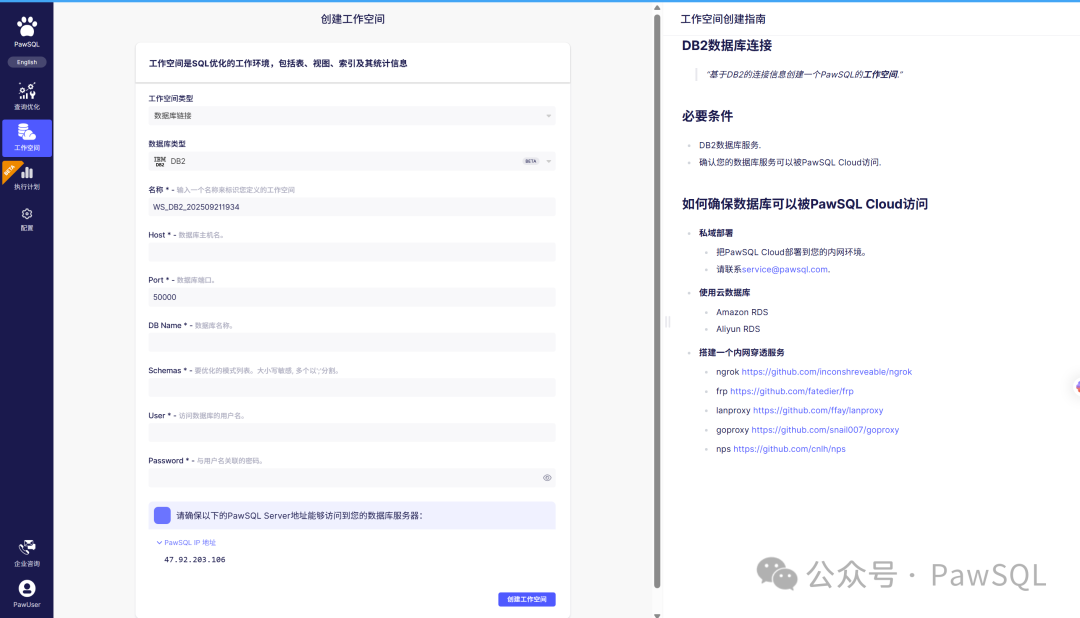Viewport: 1080px width, 618px height.
Task: Click the blue info icon in server notice
Action: click(x=162, y=515)
